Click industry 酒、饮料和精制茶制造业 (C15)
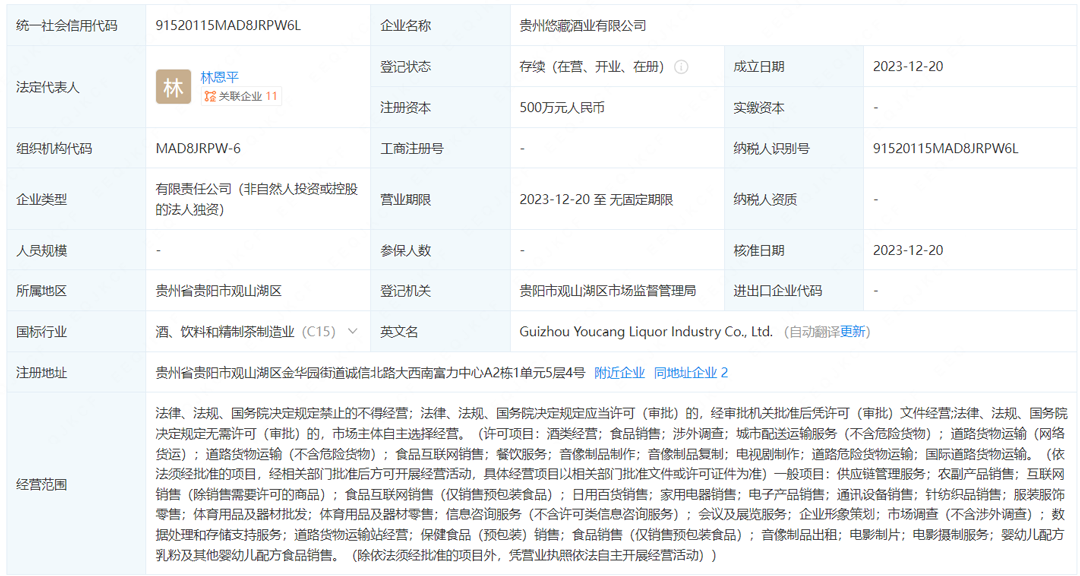The image size is (1080, 576). pyautogui.click(x=245, y=331)
